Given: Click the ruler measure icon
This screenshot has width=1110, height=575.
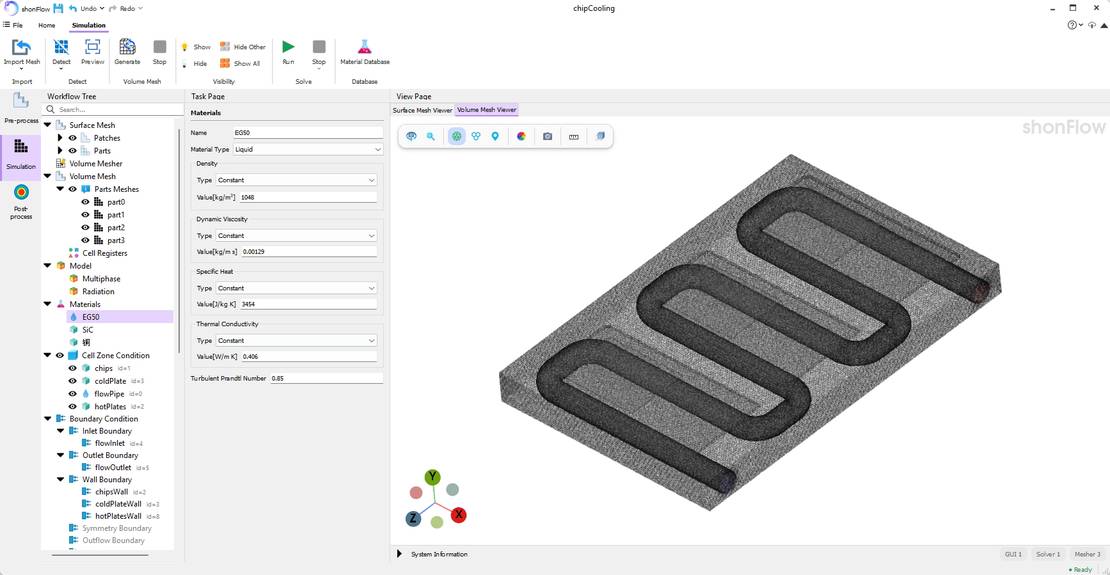Looking at the screenshot, I should (573, 137).
